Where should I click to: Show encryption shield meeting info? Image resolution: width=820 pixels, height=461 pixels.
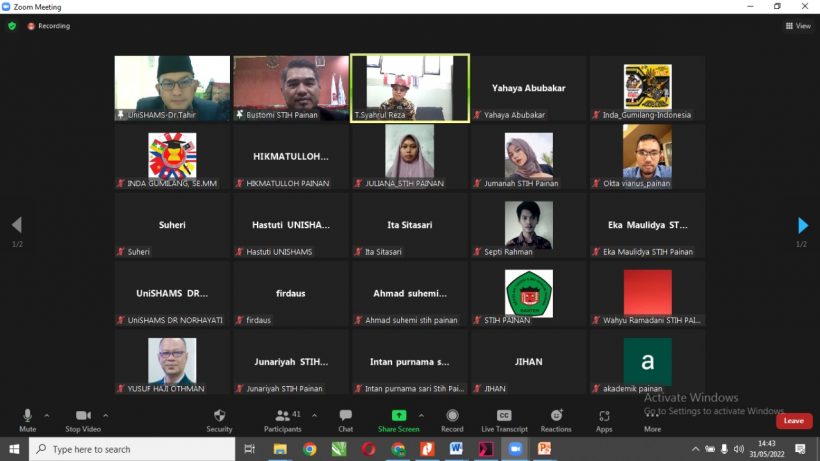[x=12, y=26]
